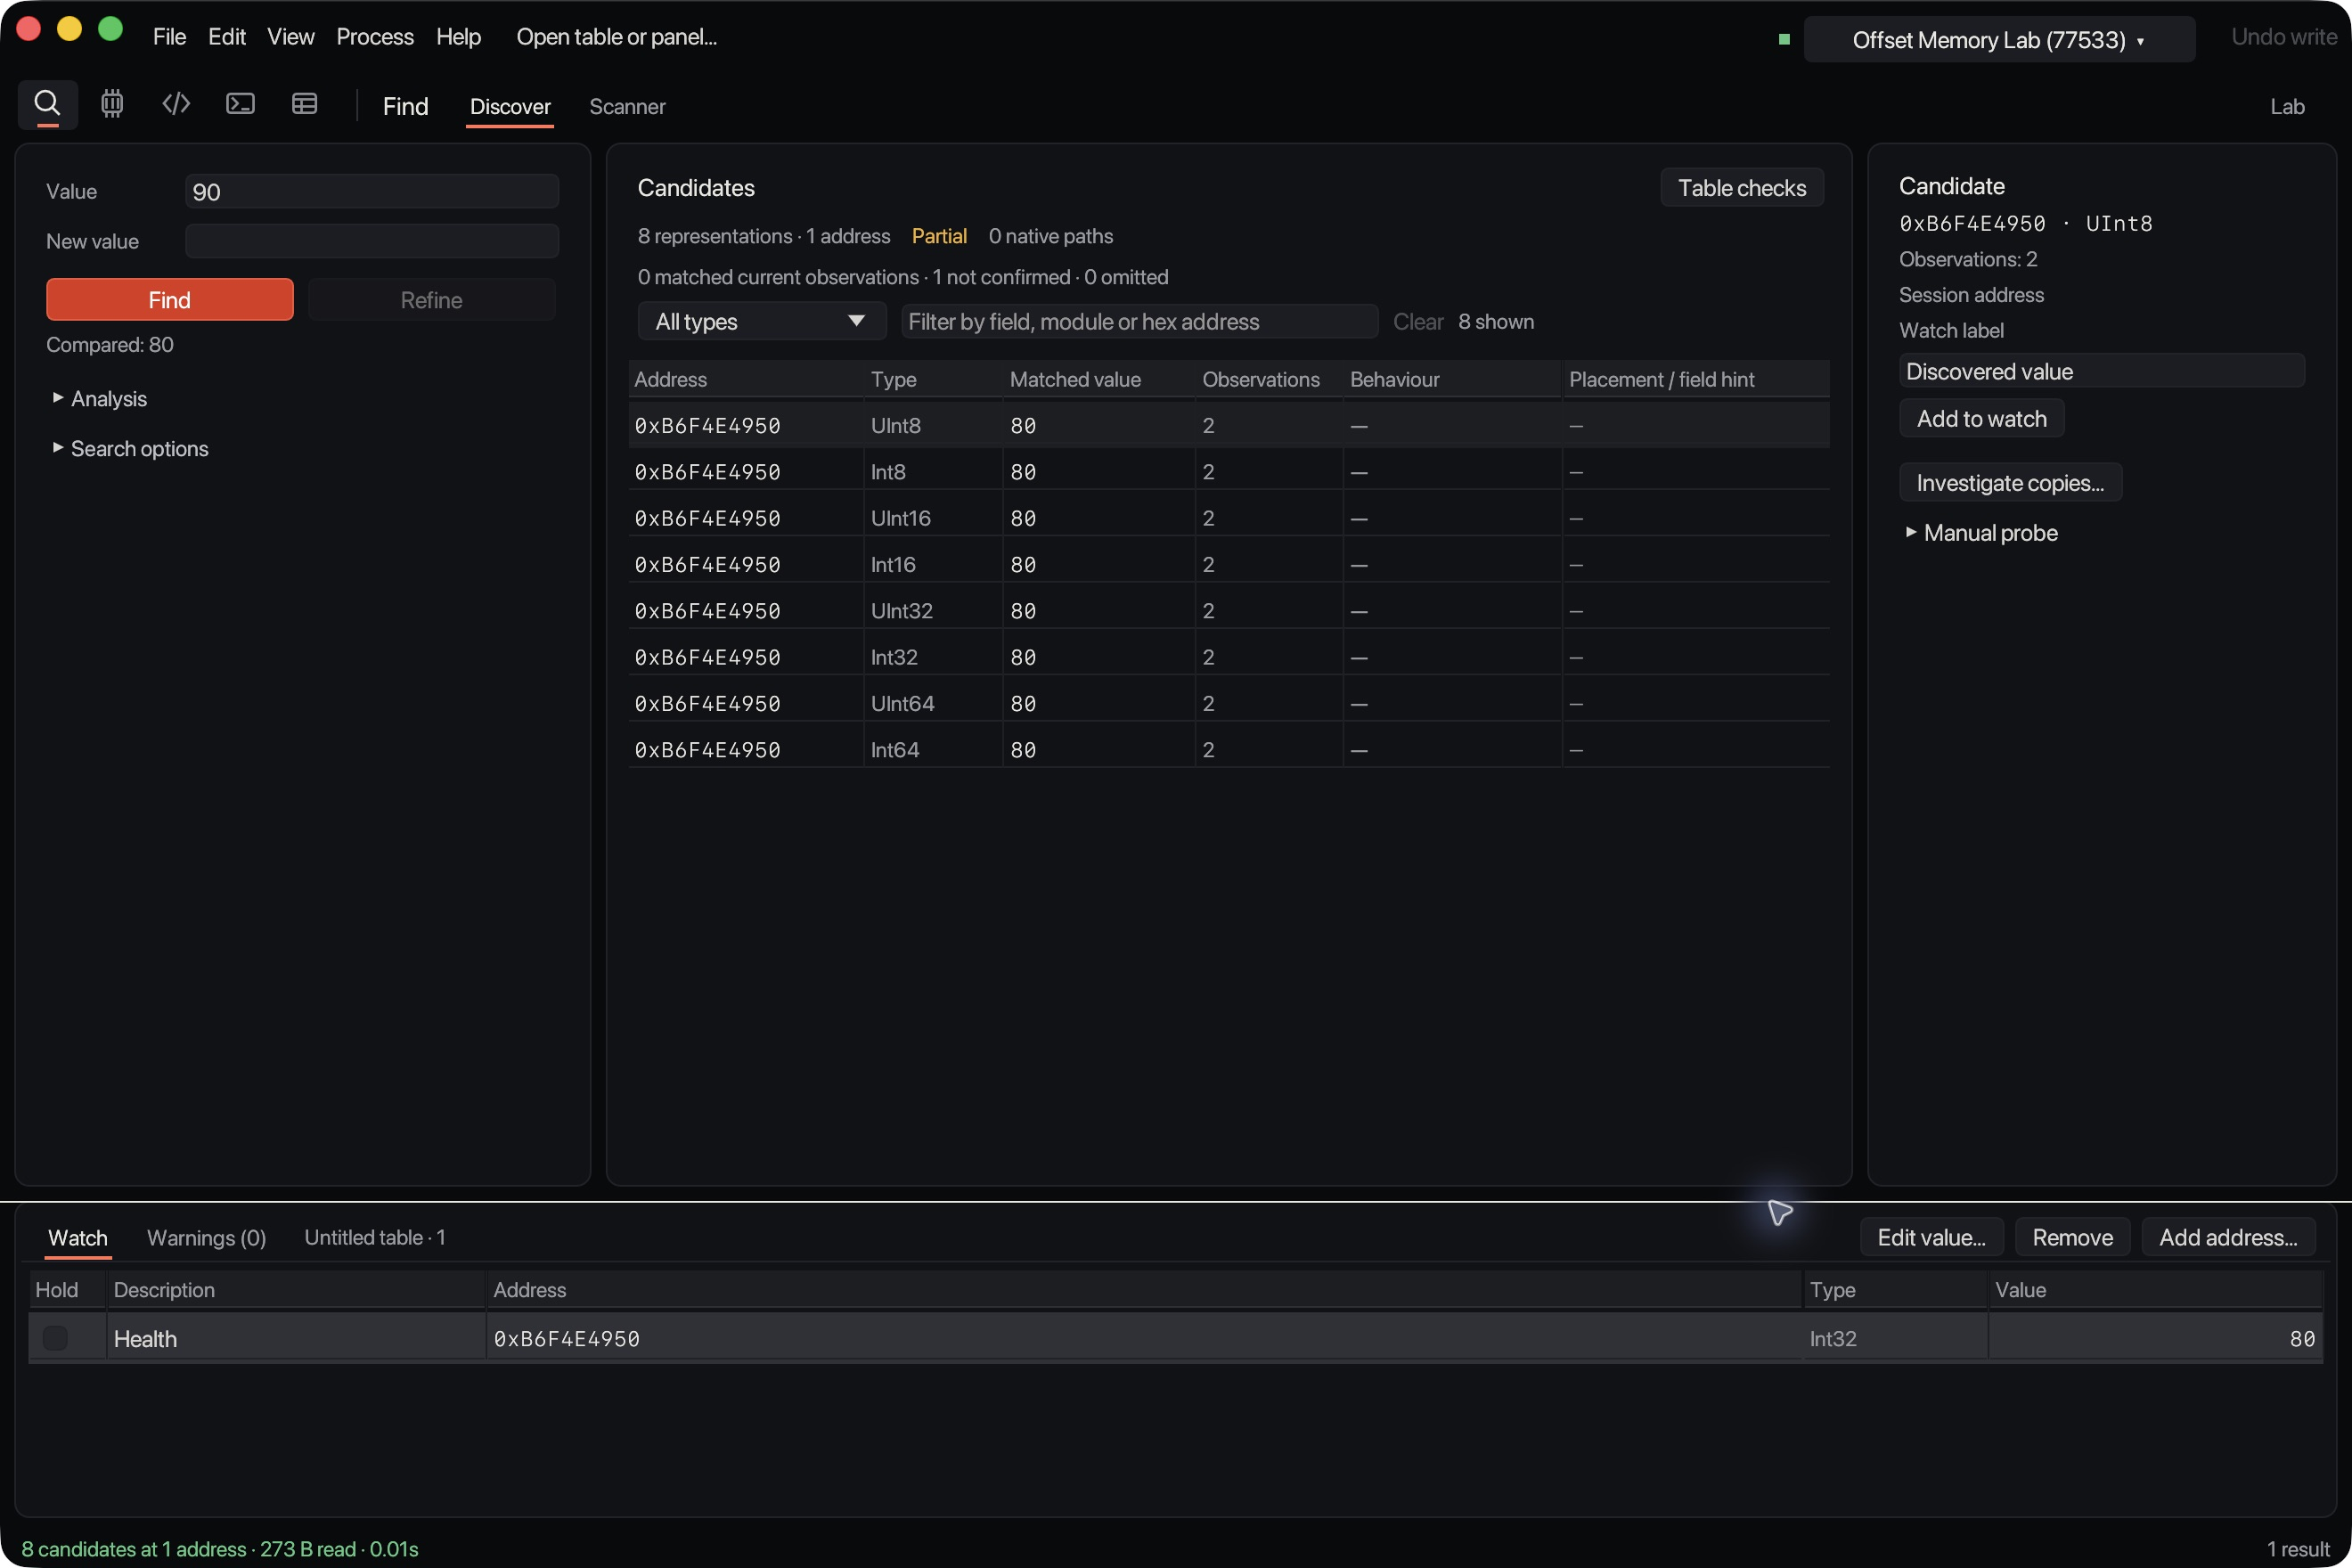Click Investigate copies... button
This screenshot has width=2352, height=1568.
[2010, 482]
